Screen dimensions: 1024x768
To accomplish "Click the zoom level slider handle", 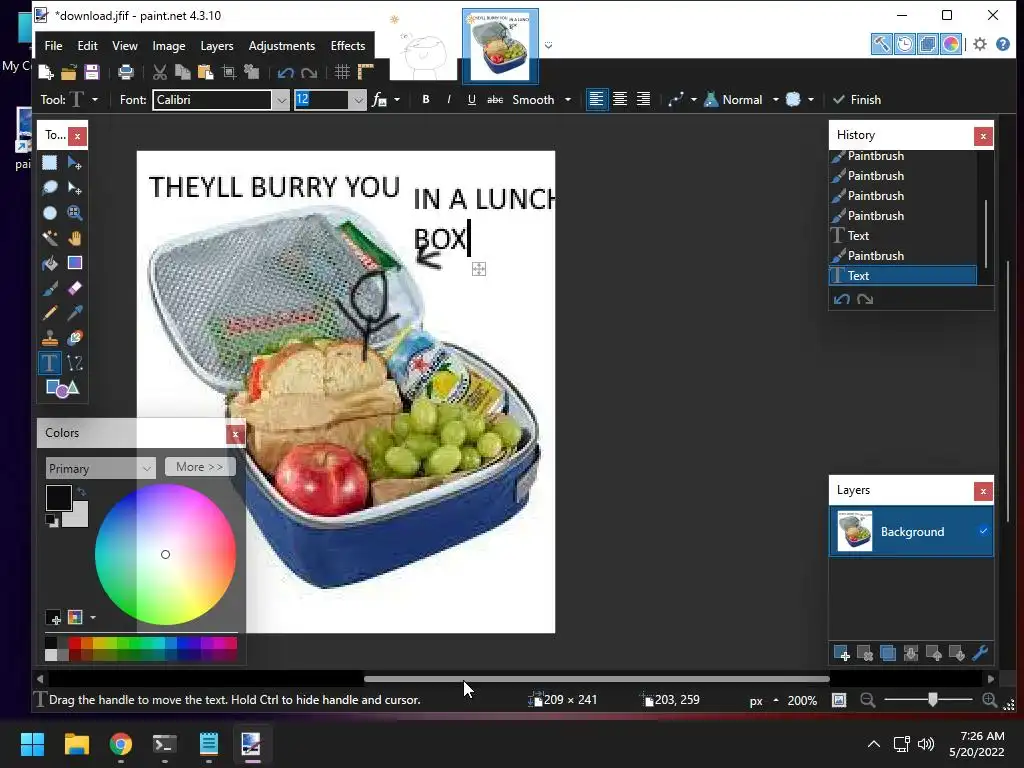I will click(933, 699).
